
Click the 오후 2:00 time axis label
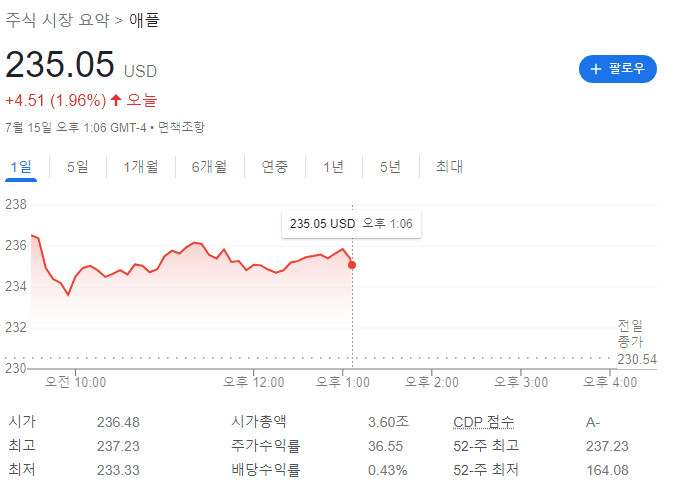432,382
